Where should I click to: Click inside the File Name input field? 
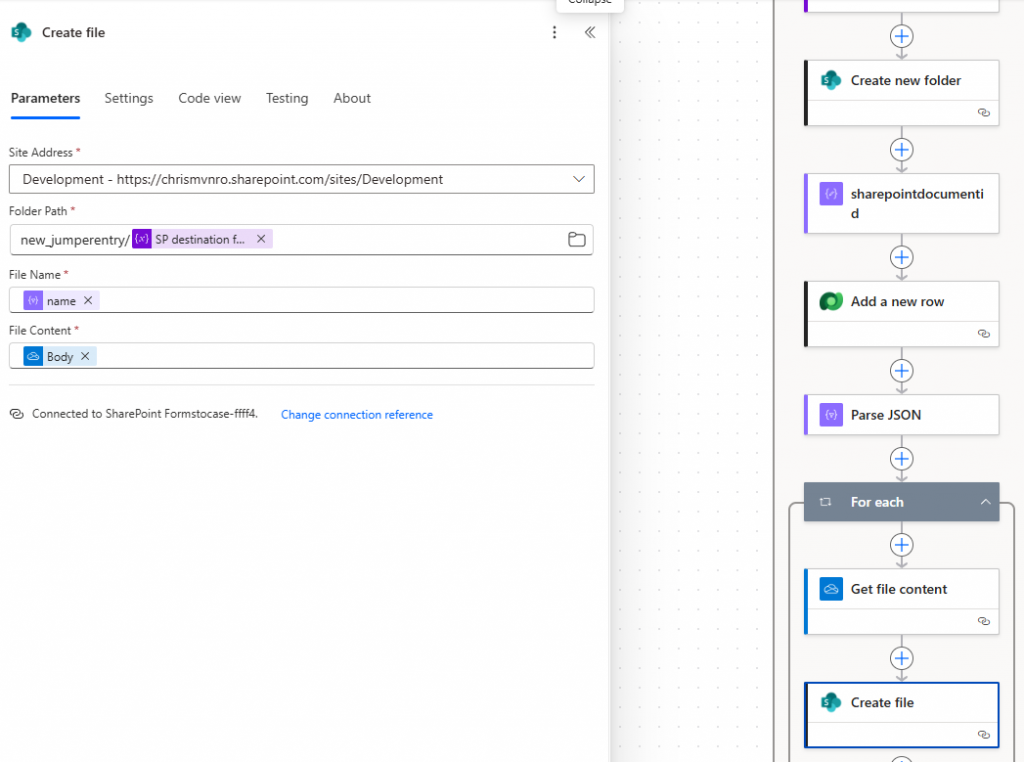(340, 300)
